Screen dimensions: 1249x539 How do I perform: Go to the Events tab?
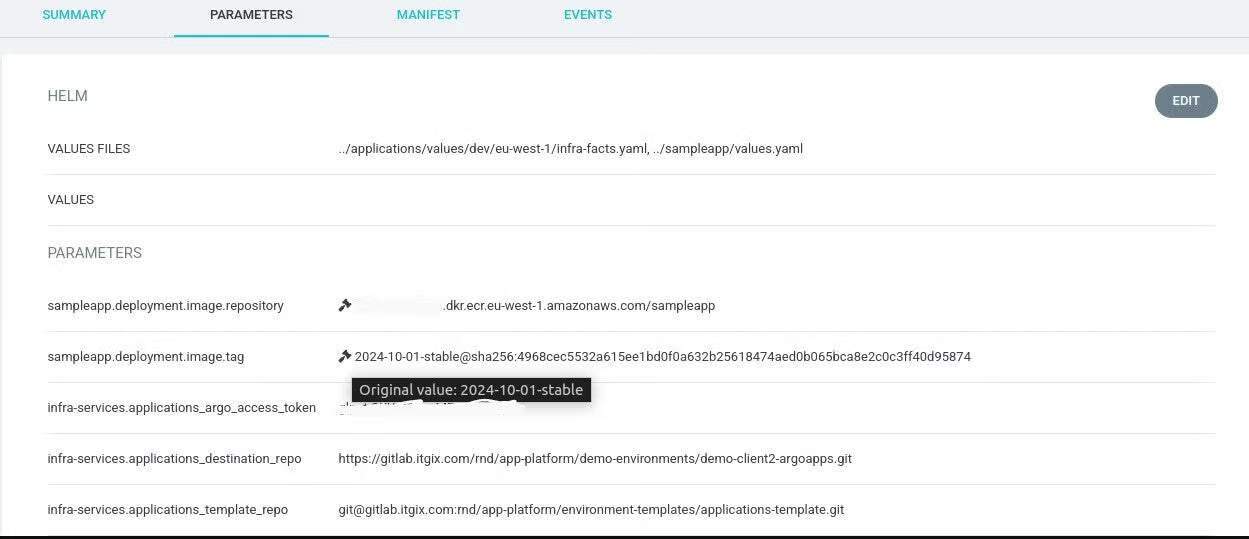click(587, 15)
